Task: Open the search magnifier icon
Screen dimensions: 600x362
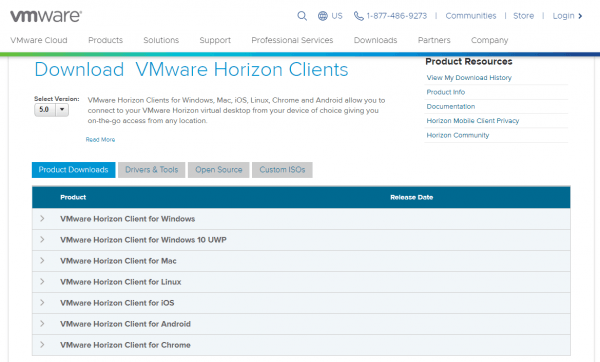Action: pos(302,16)
